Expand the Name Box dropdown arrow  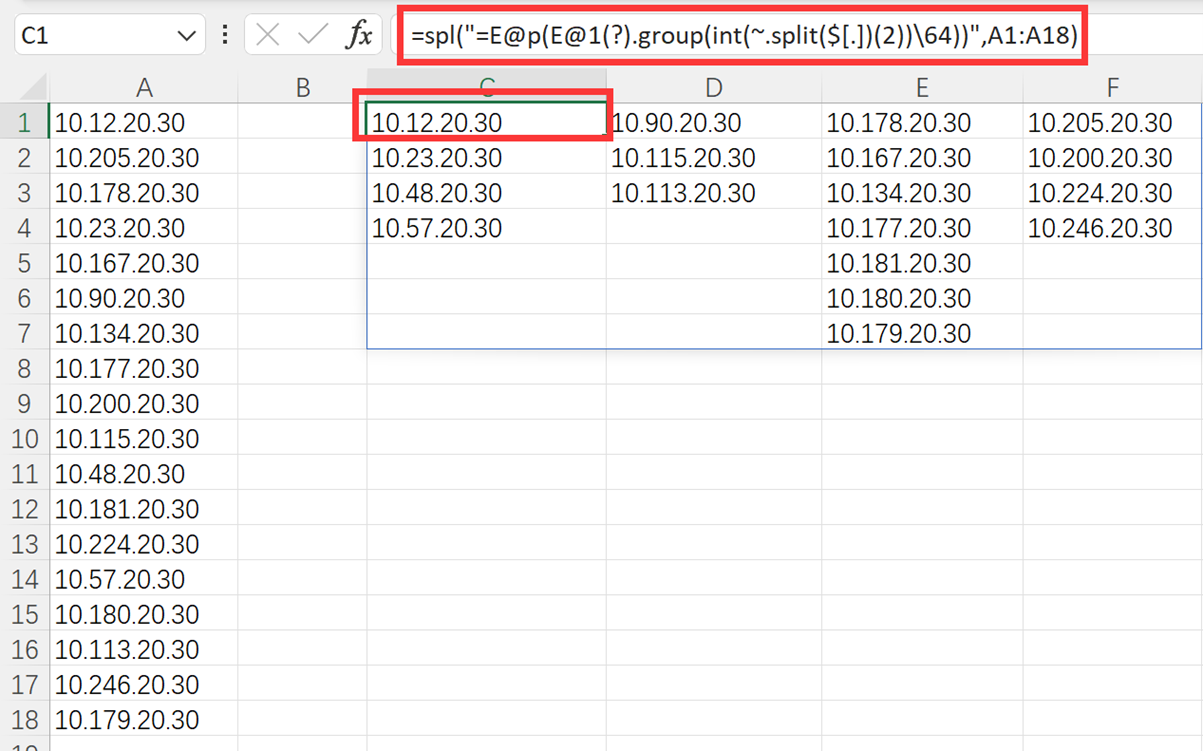[x=186, y=36]
